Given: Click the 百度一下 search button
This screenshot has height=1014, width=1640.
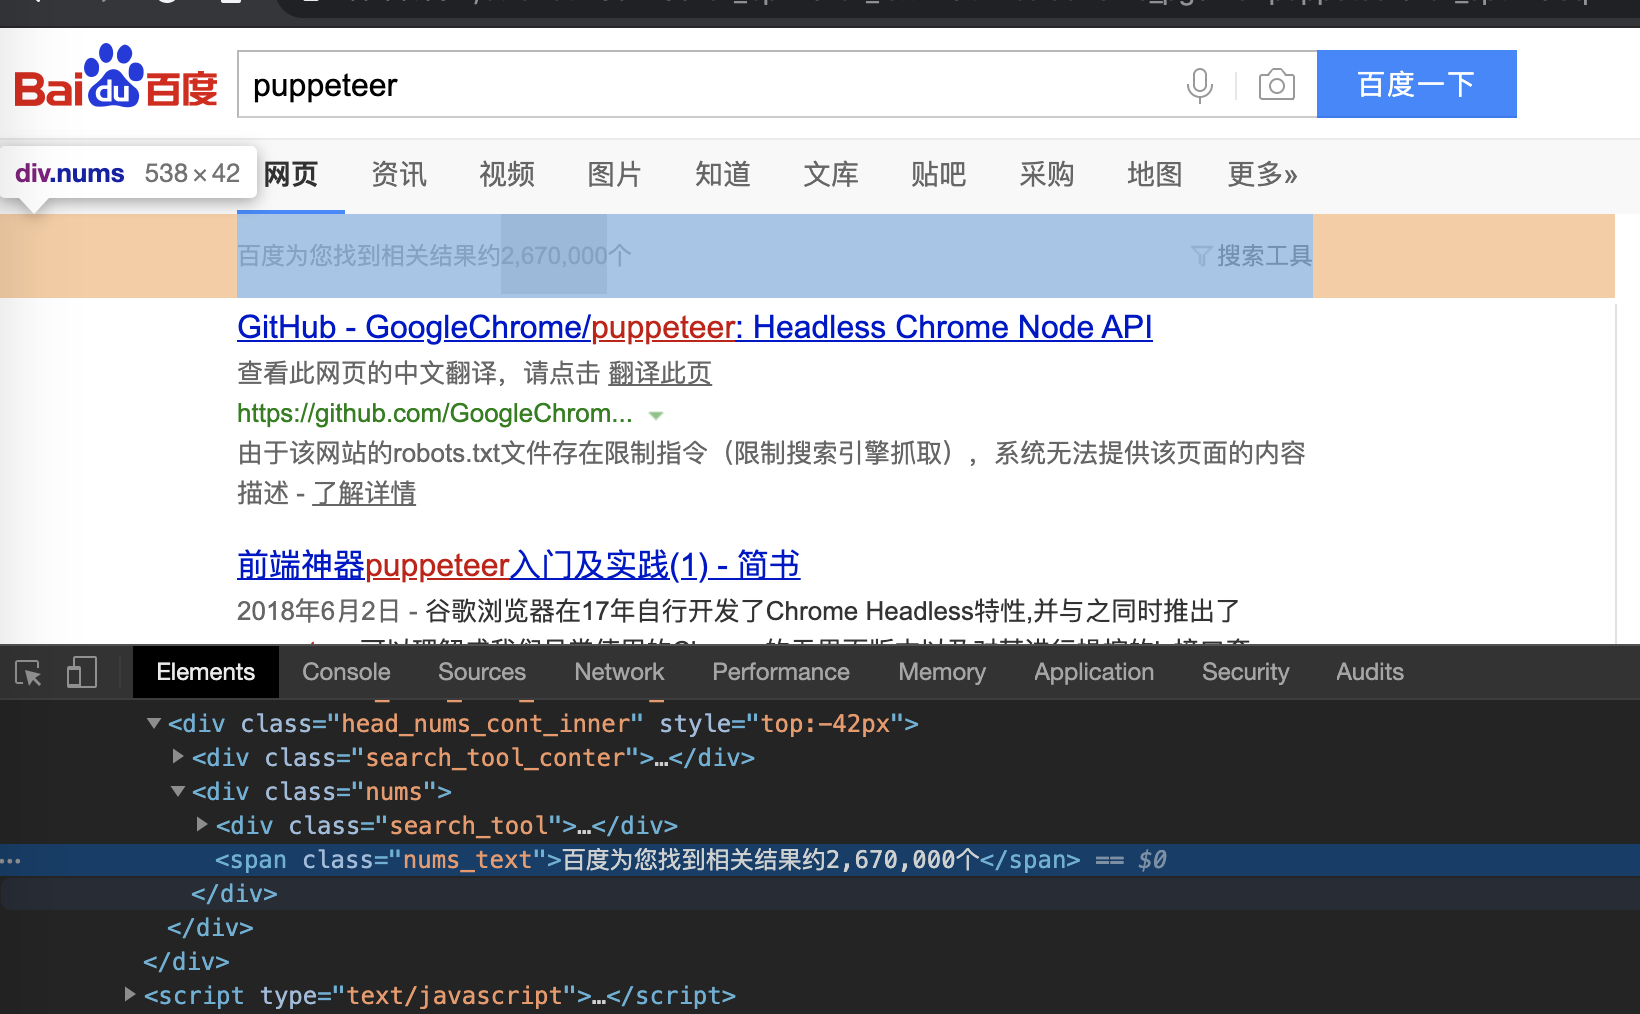Looking at the screenshot, I should pyautogui.click(x=1416, y=84).
